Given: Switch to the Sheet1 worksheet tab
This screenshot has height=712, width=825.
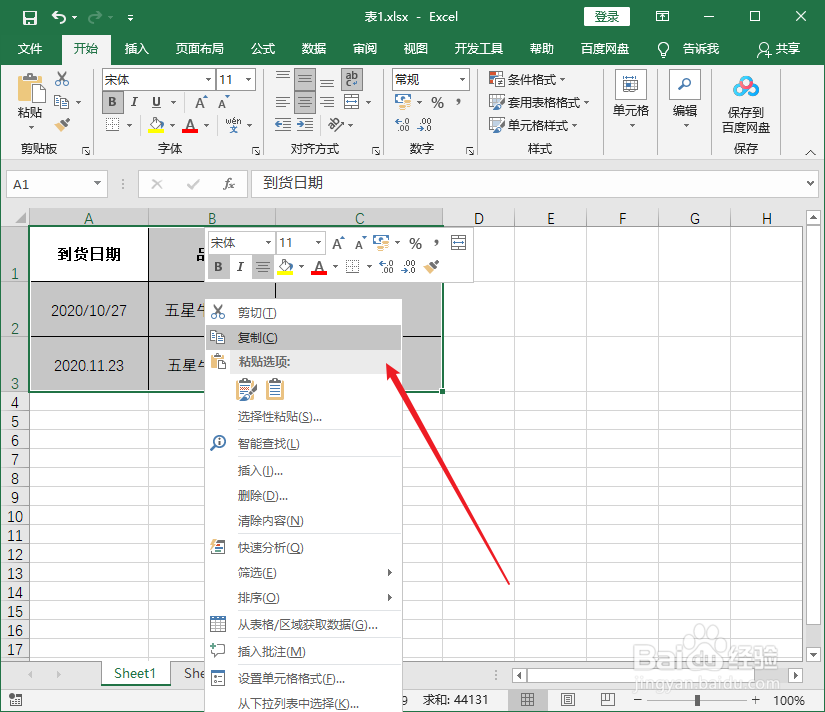Looking at the screenshot, I should tap(135, 673).
